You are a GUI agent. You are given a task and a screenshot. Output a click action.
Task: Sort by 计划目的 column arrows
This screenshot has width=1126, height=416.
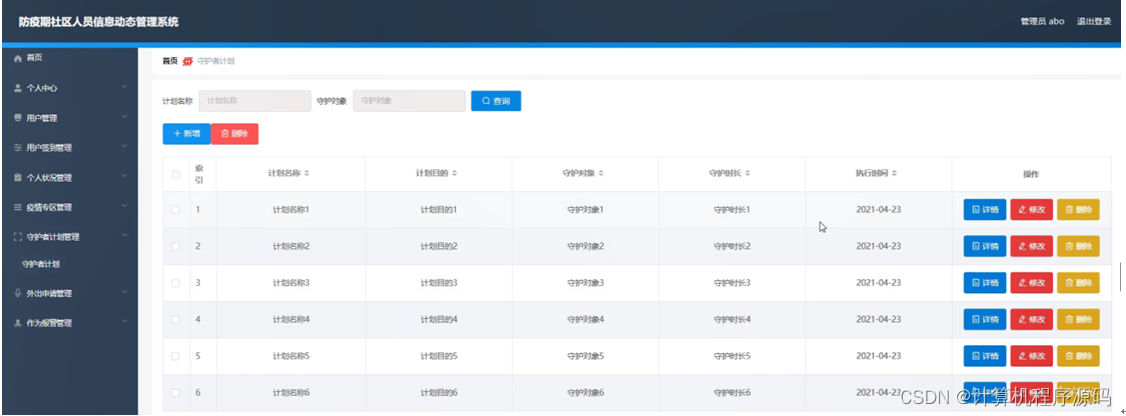[x=454, y=174]
